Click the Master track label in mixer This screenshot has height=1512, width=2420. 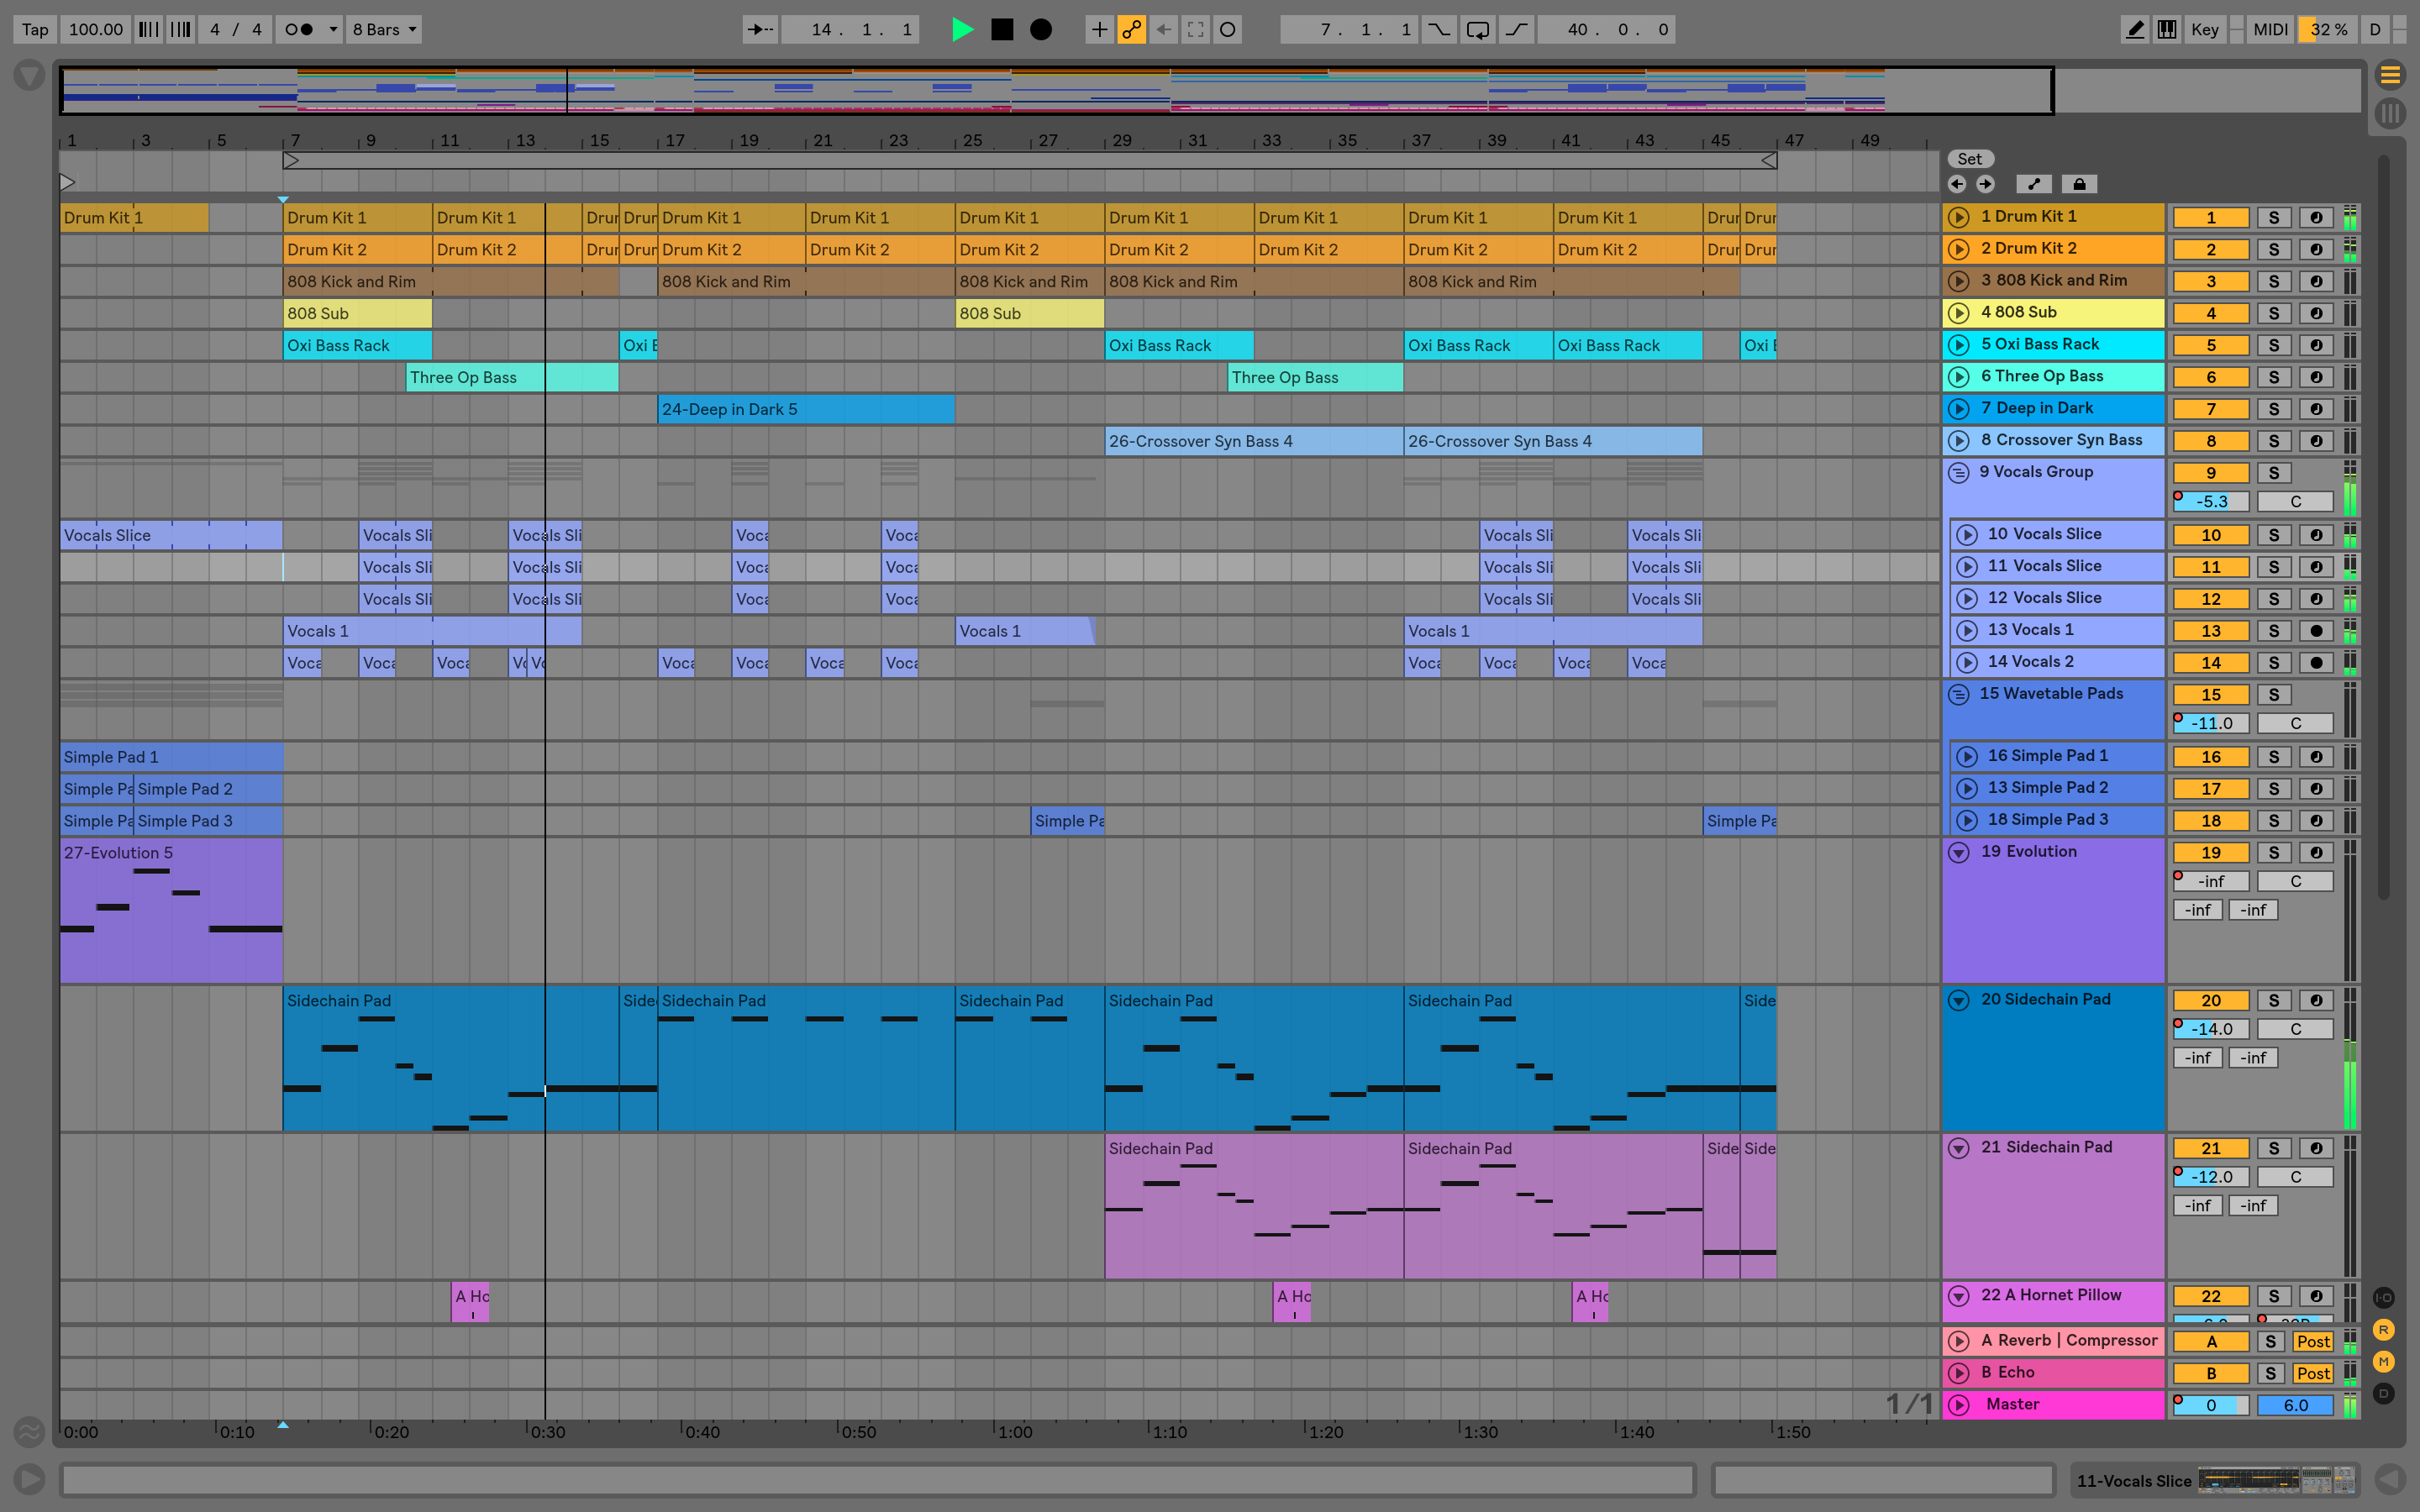coord(2066,1402)
